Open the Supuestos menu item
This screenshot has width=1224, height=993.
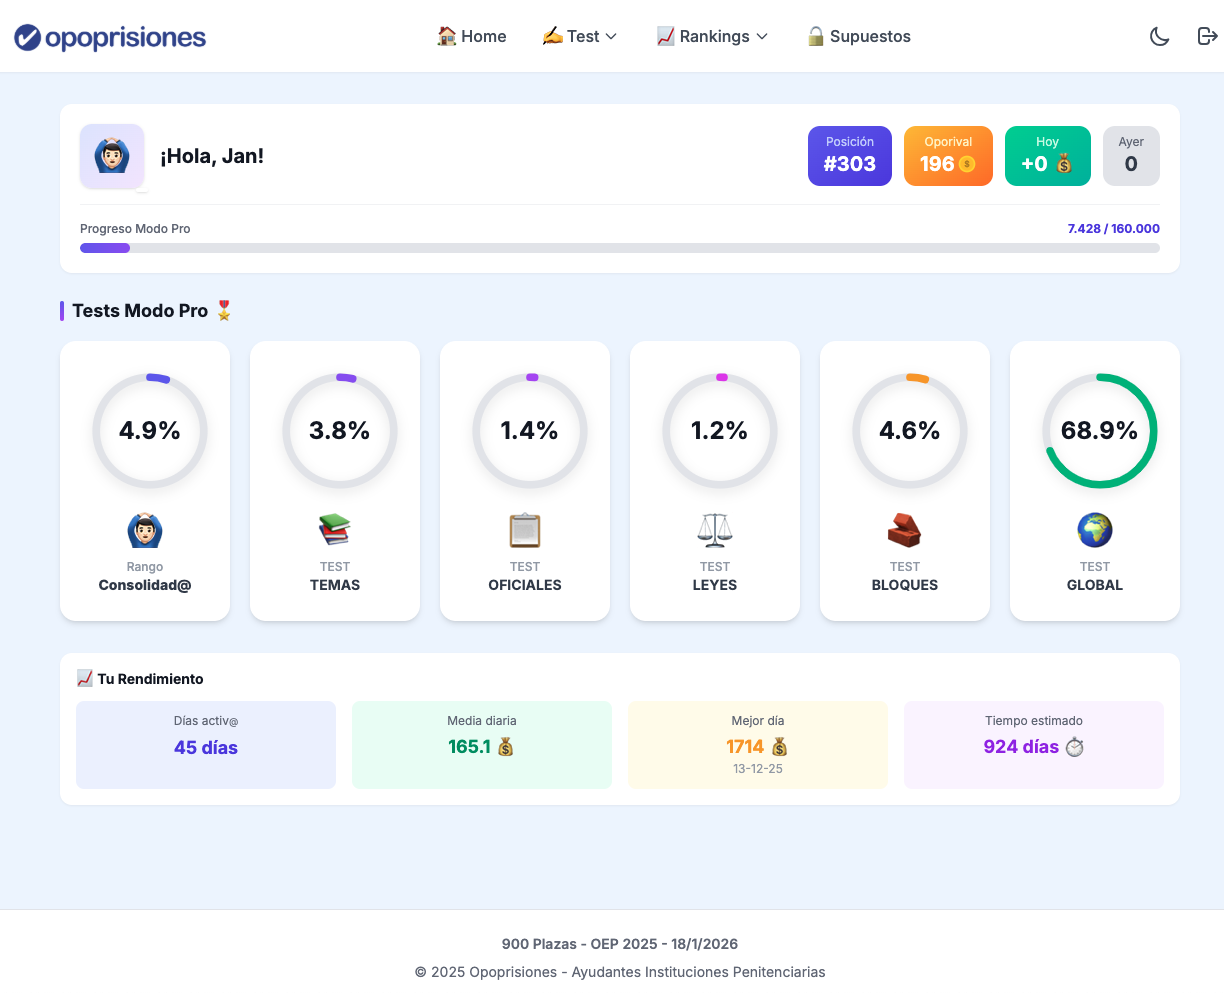pyautogui.click(x=859, y=36)
